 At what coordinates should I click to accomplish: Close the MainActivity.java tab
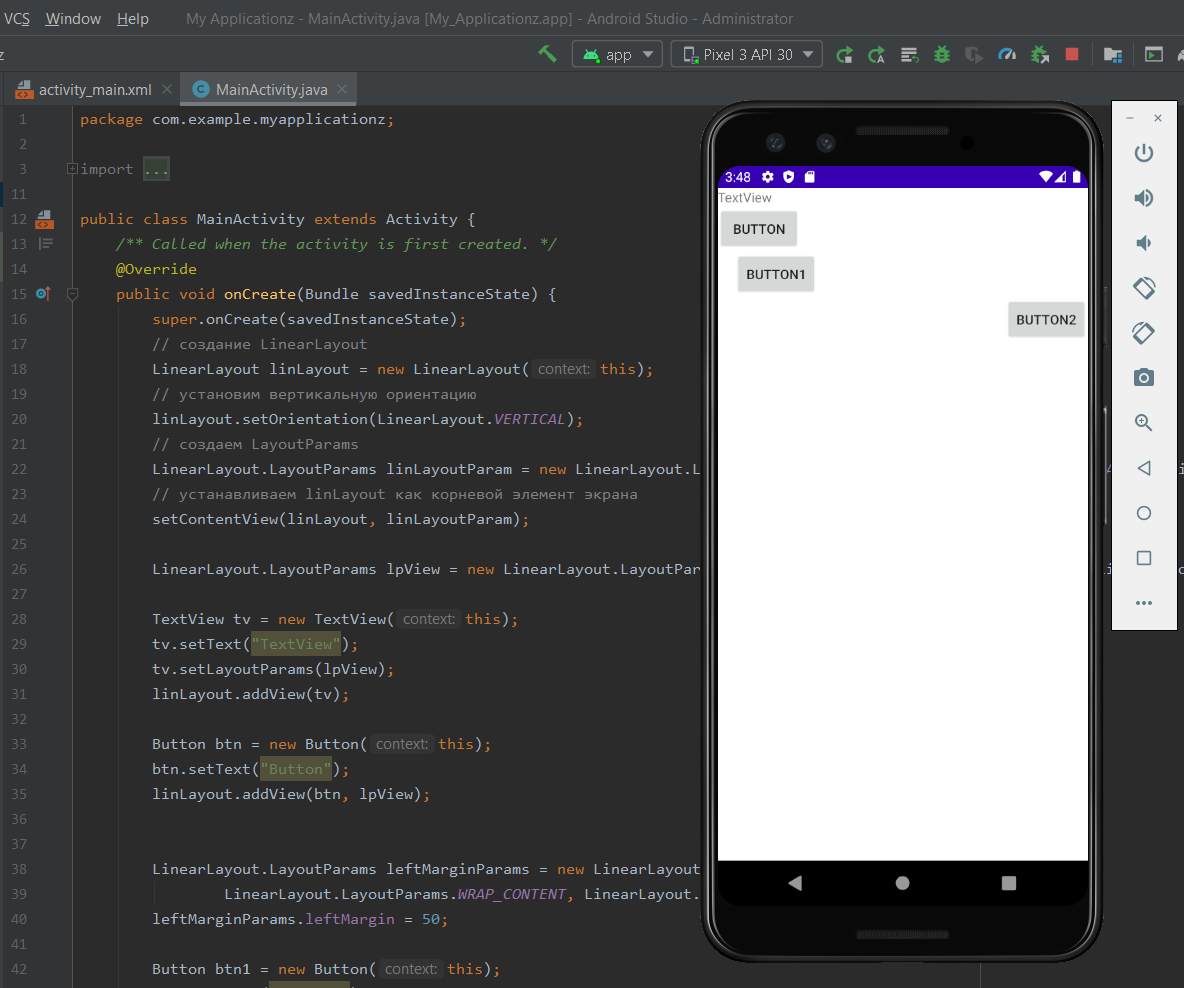click(x=343, y=90)
